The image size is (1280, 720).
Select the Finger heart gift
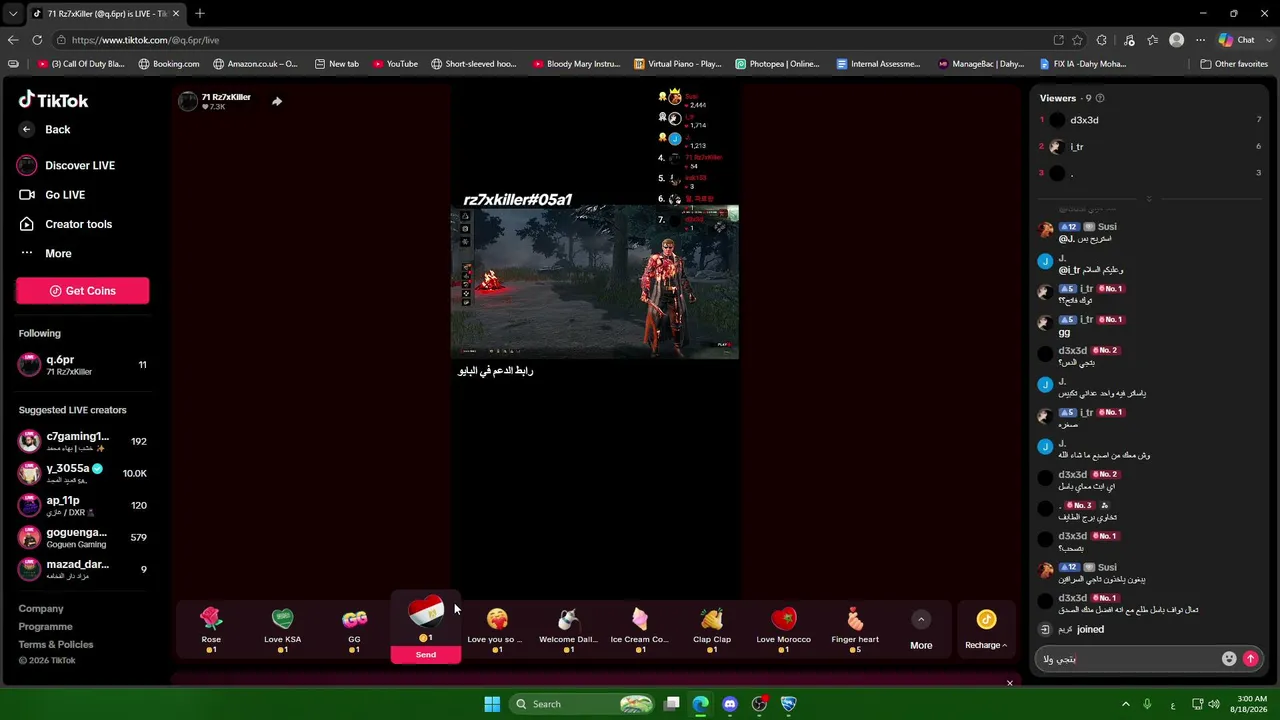(855, 631)
